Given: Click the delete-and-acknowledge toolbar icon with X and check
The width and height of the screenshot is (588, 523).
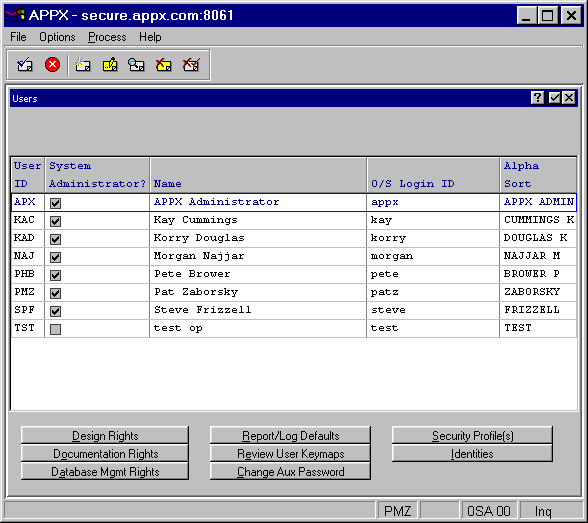Looking at the screenshot, I should 191,64.
